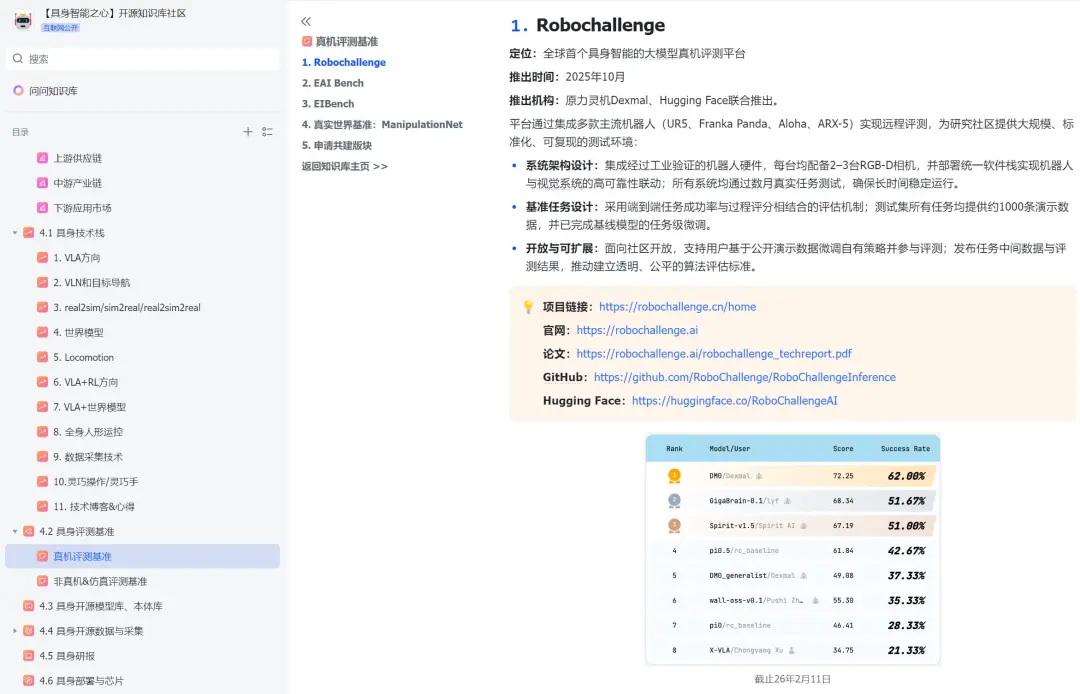
Task: Click the icon beside 4. 世界模型
Action: [42, 332]
